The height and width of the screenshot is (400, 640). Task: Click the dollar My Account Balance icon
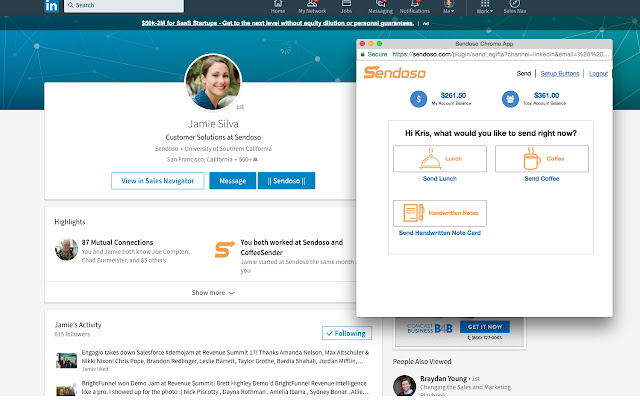tap(418, 99)
